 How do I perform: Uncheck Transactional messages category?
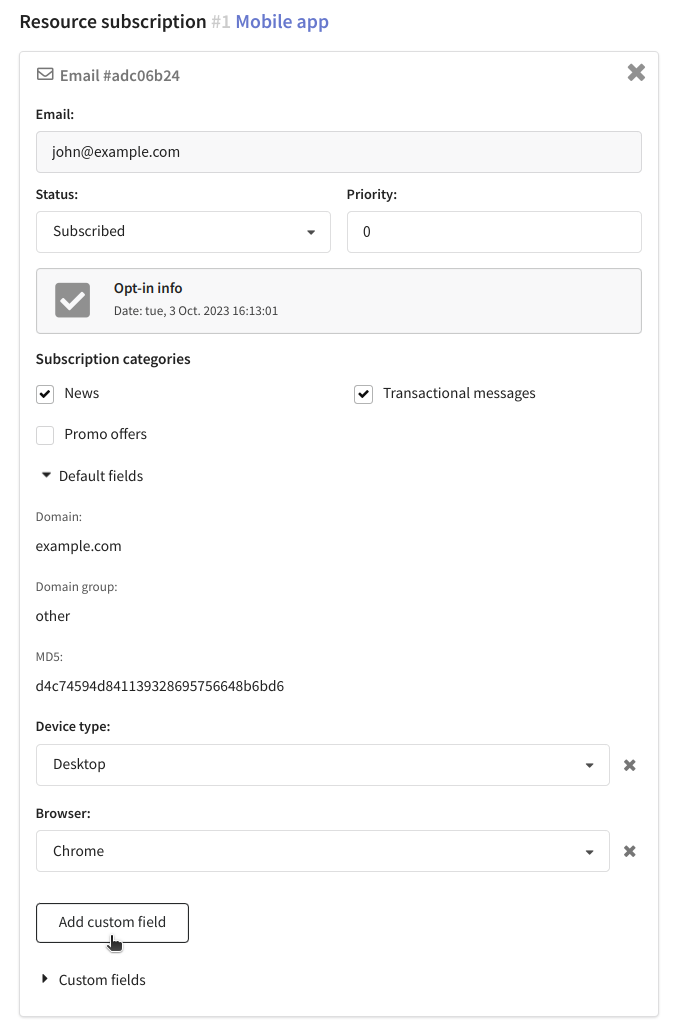(x=363, y=394)
